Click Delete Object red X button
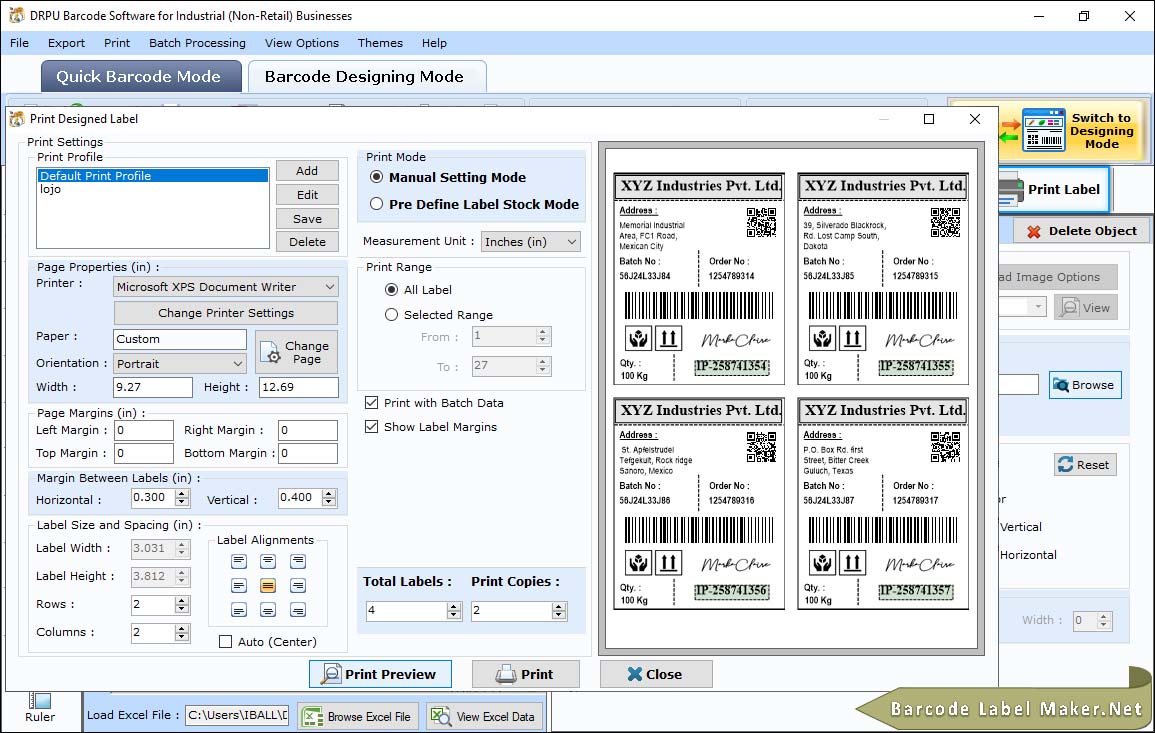Viewport: 1155px width, 733px height. coord(1081,231)
